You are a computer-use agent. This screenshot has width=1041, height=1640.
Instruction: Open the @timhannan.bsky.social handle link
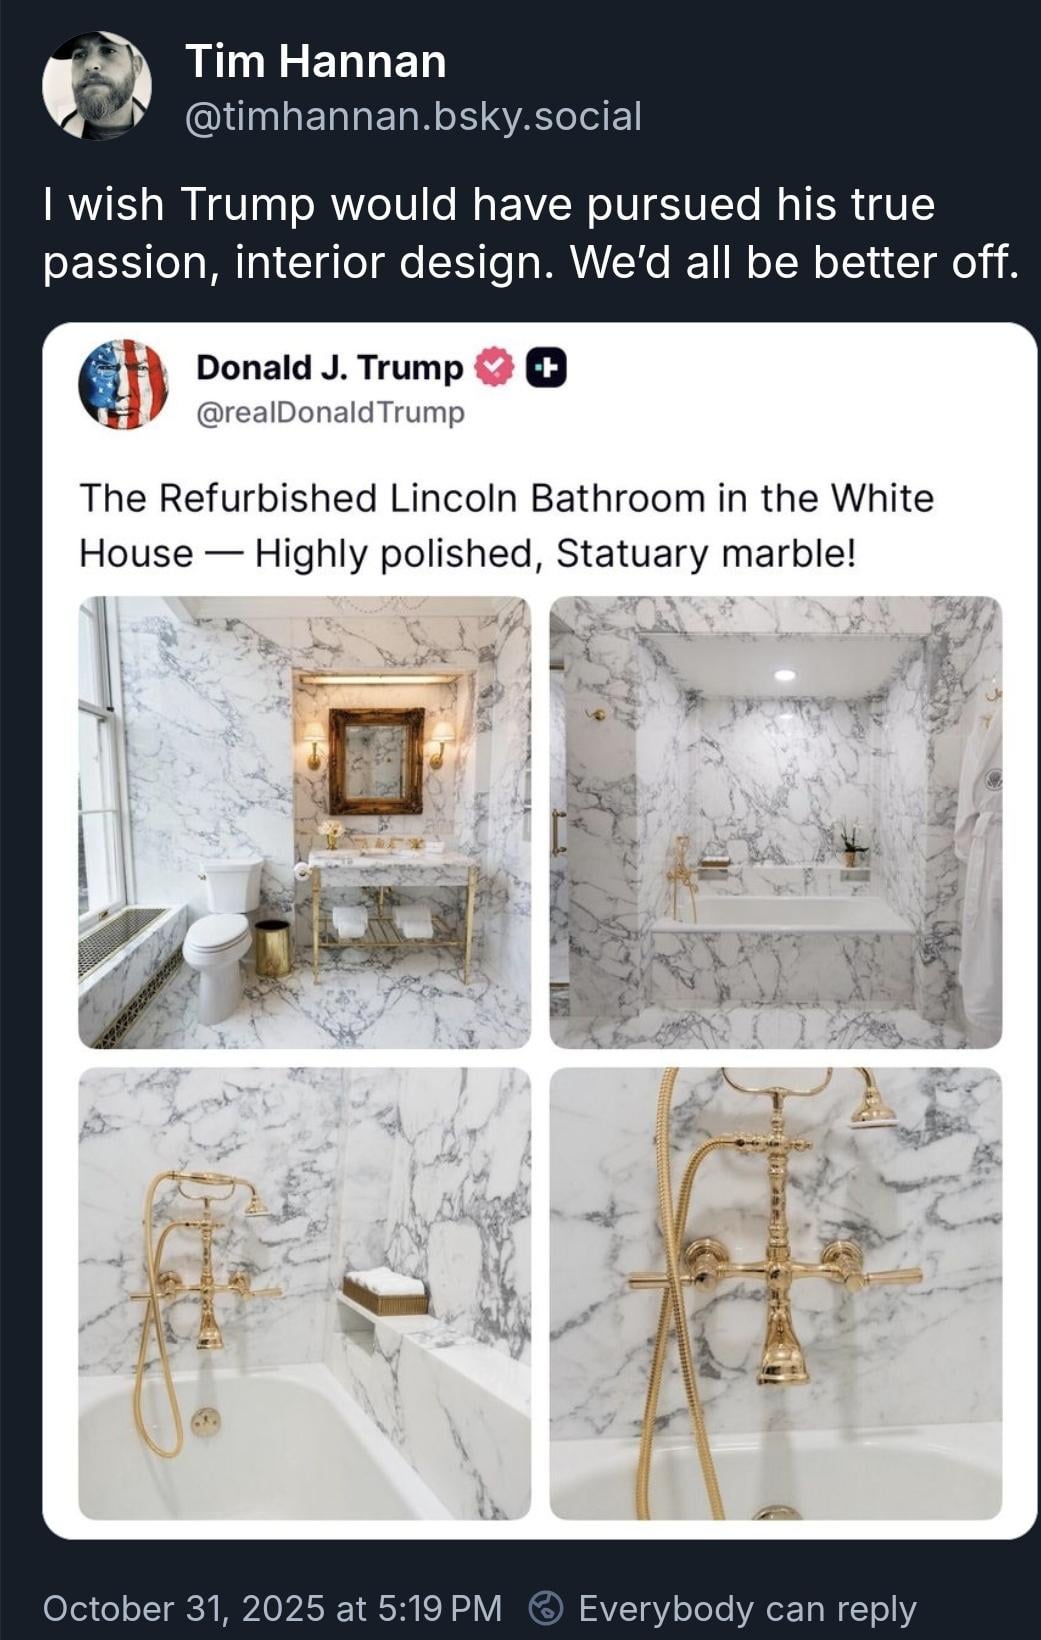click(x=413, y=117)
